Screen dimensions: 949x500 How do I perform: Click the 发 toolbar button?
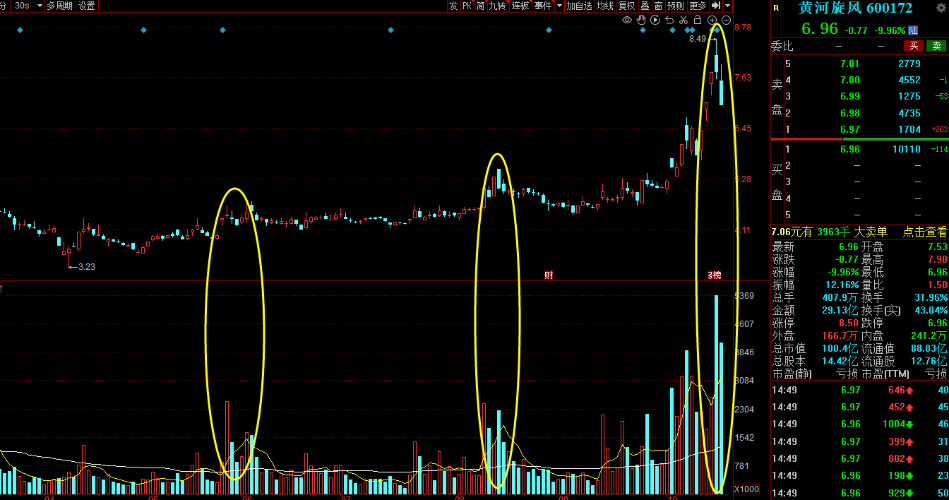(x=453, y=5)
